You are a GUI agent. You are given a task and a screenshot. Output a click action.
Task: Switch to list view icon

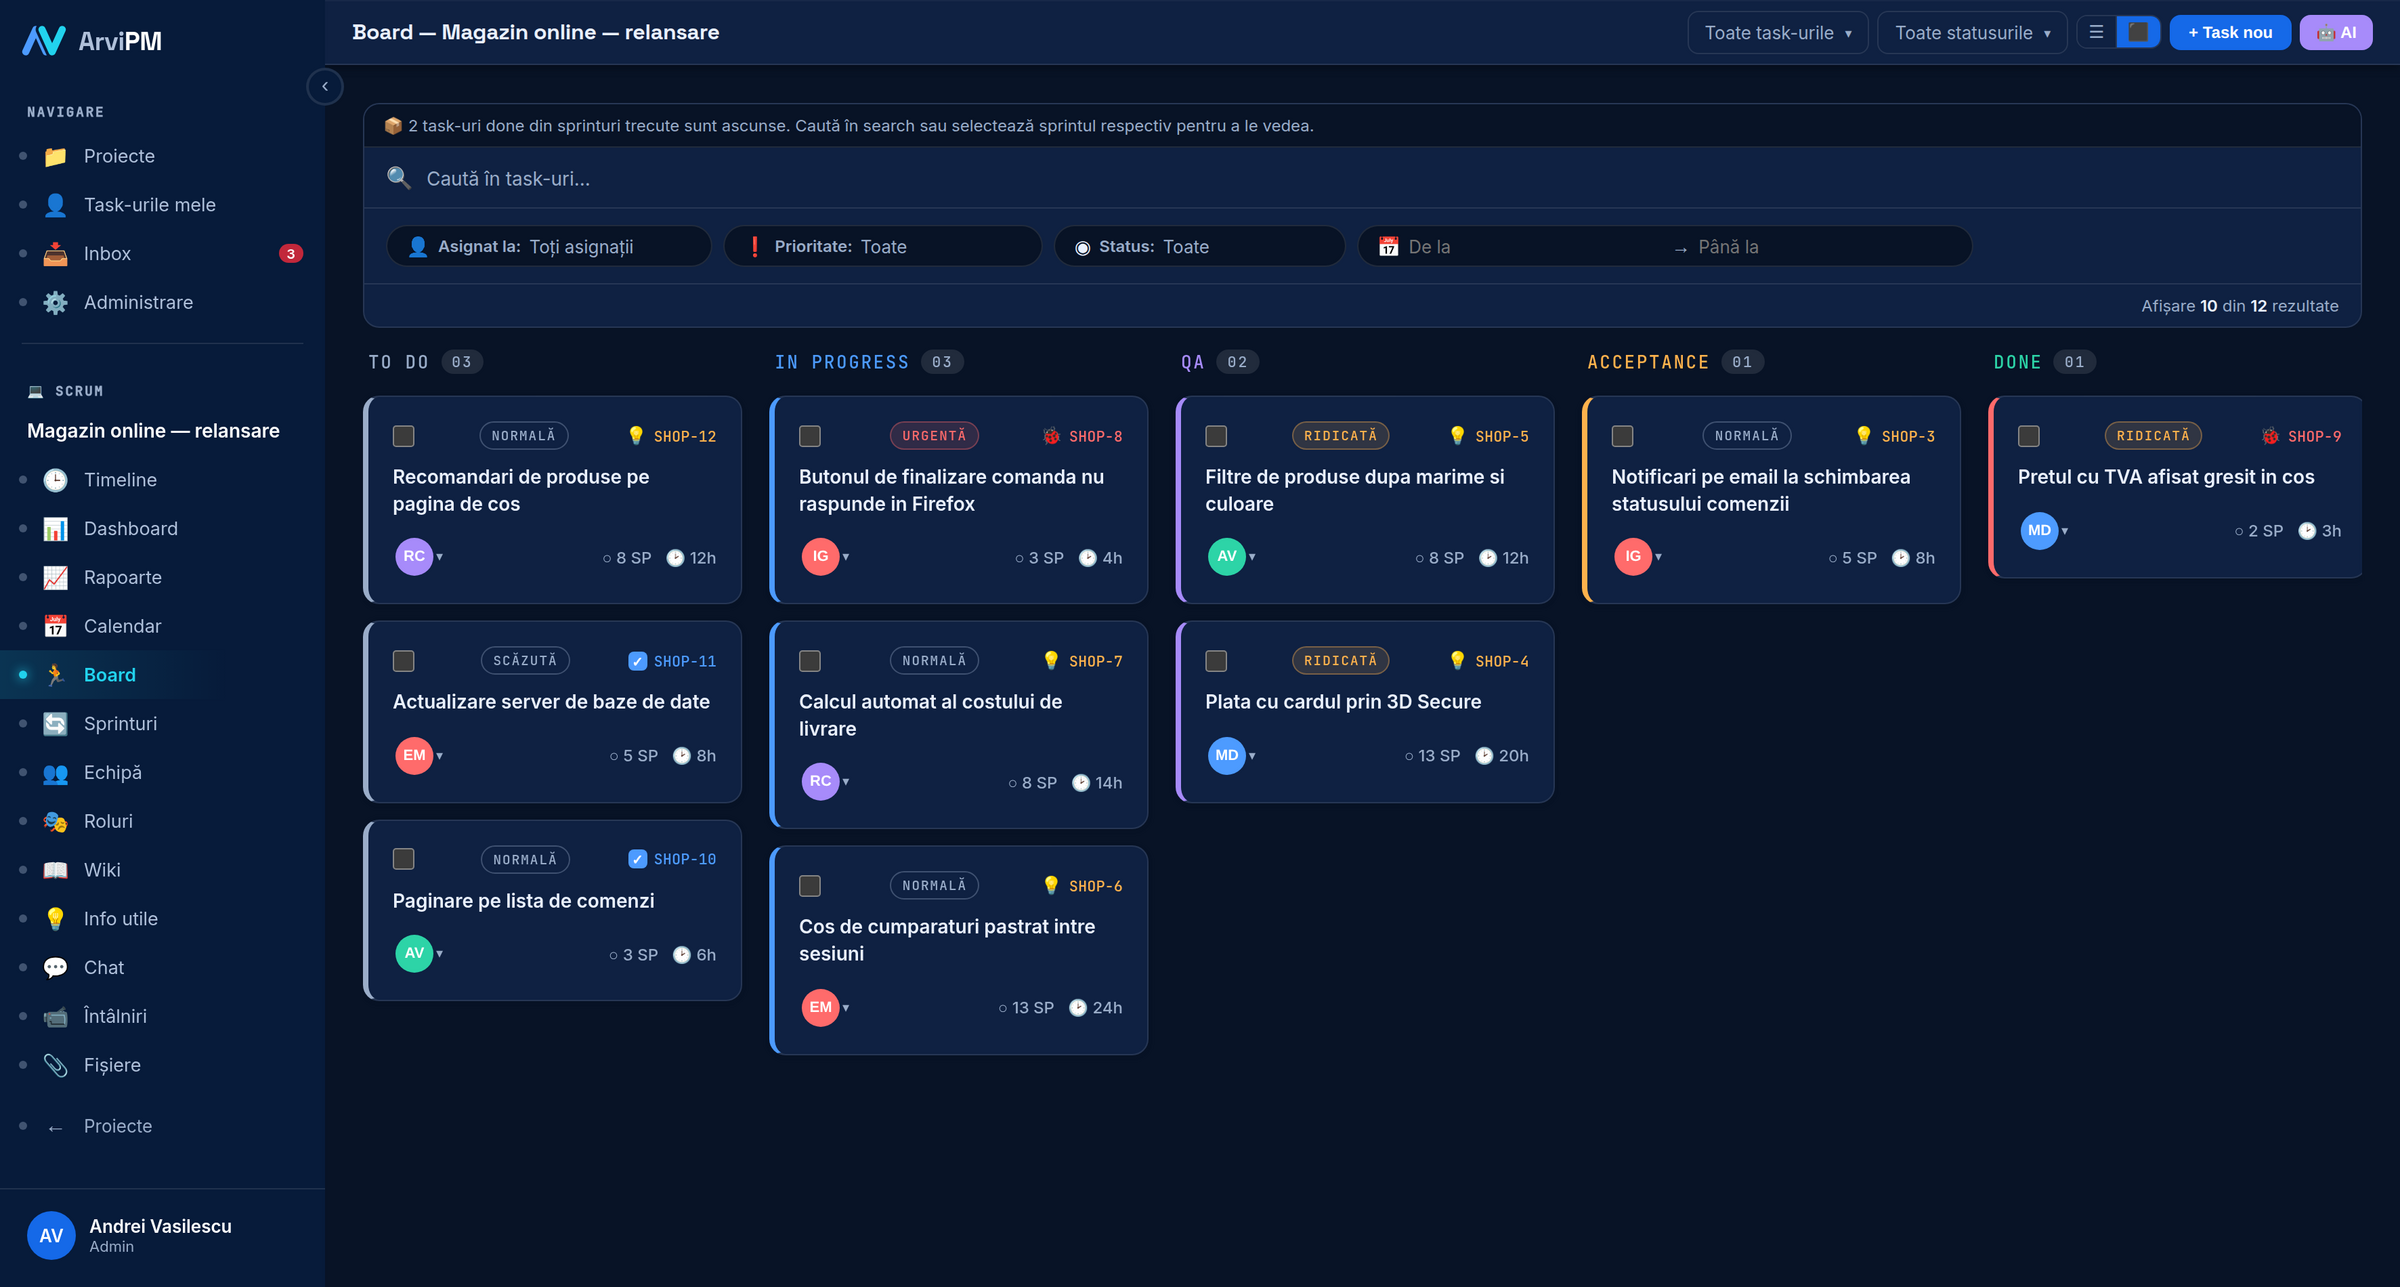click(x=2096, y=33)
